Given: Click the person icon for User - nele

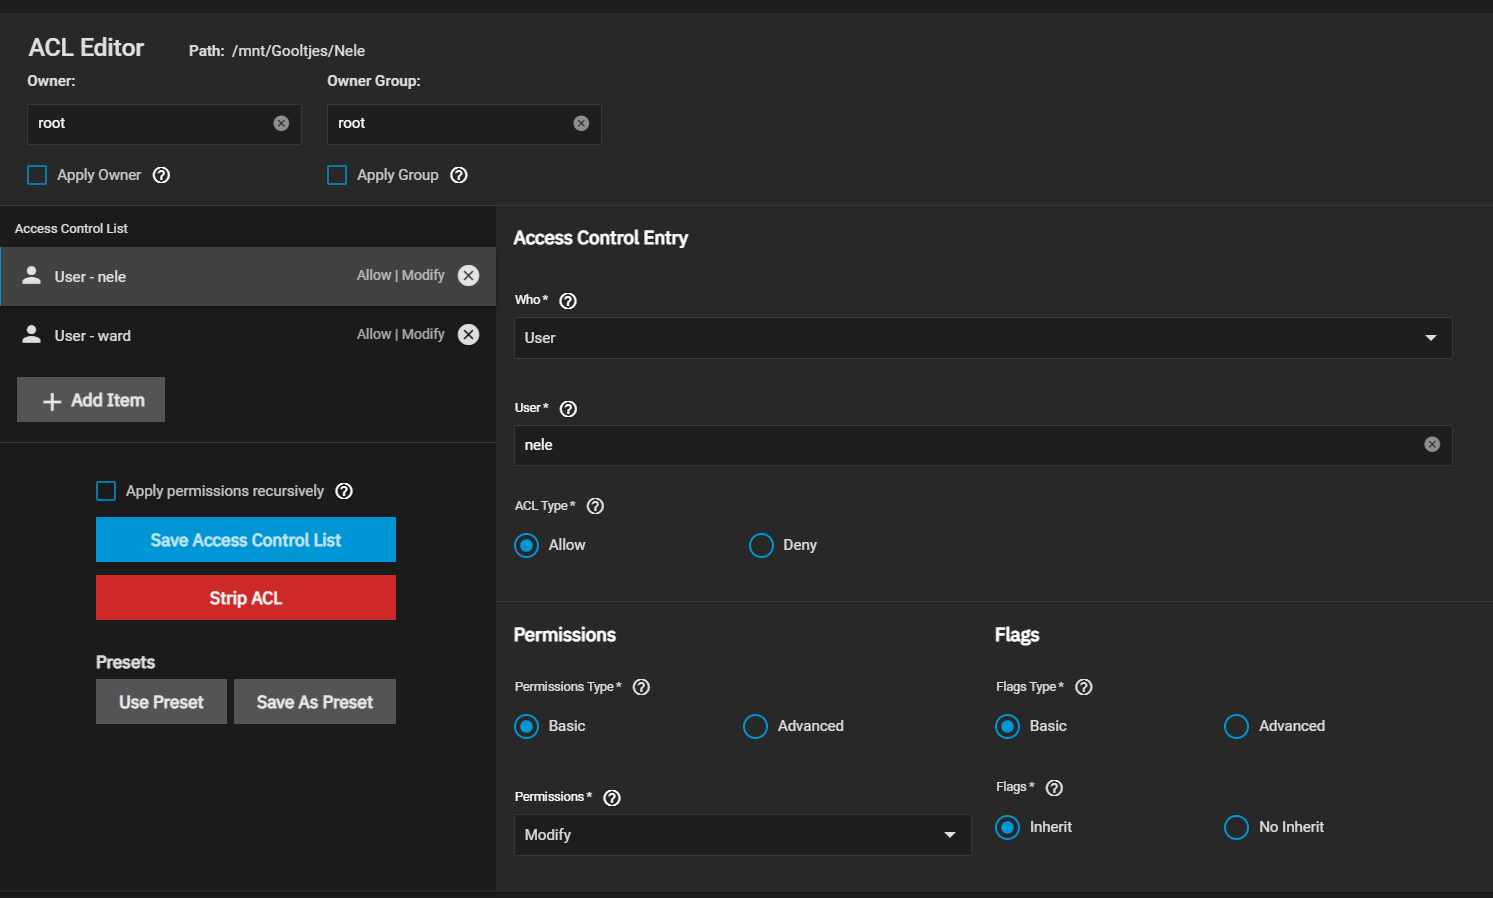Looking at the screenshot, I should pos(32,275).
